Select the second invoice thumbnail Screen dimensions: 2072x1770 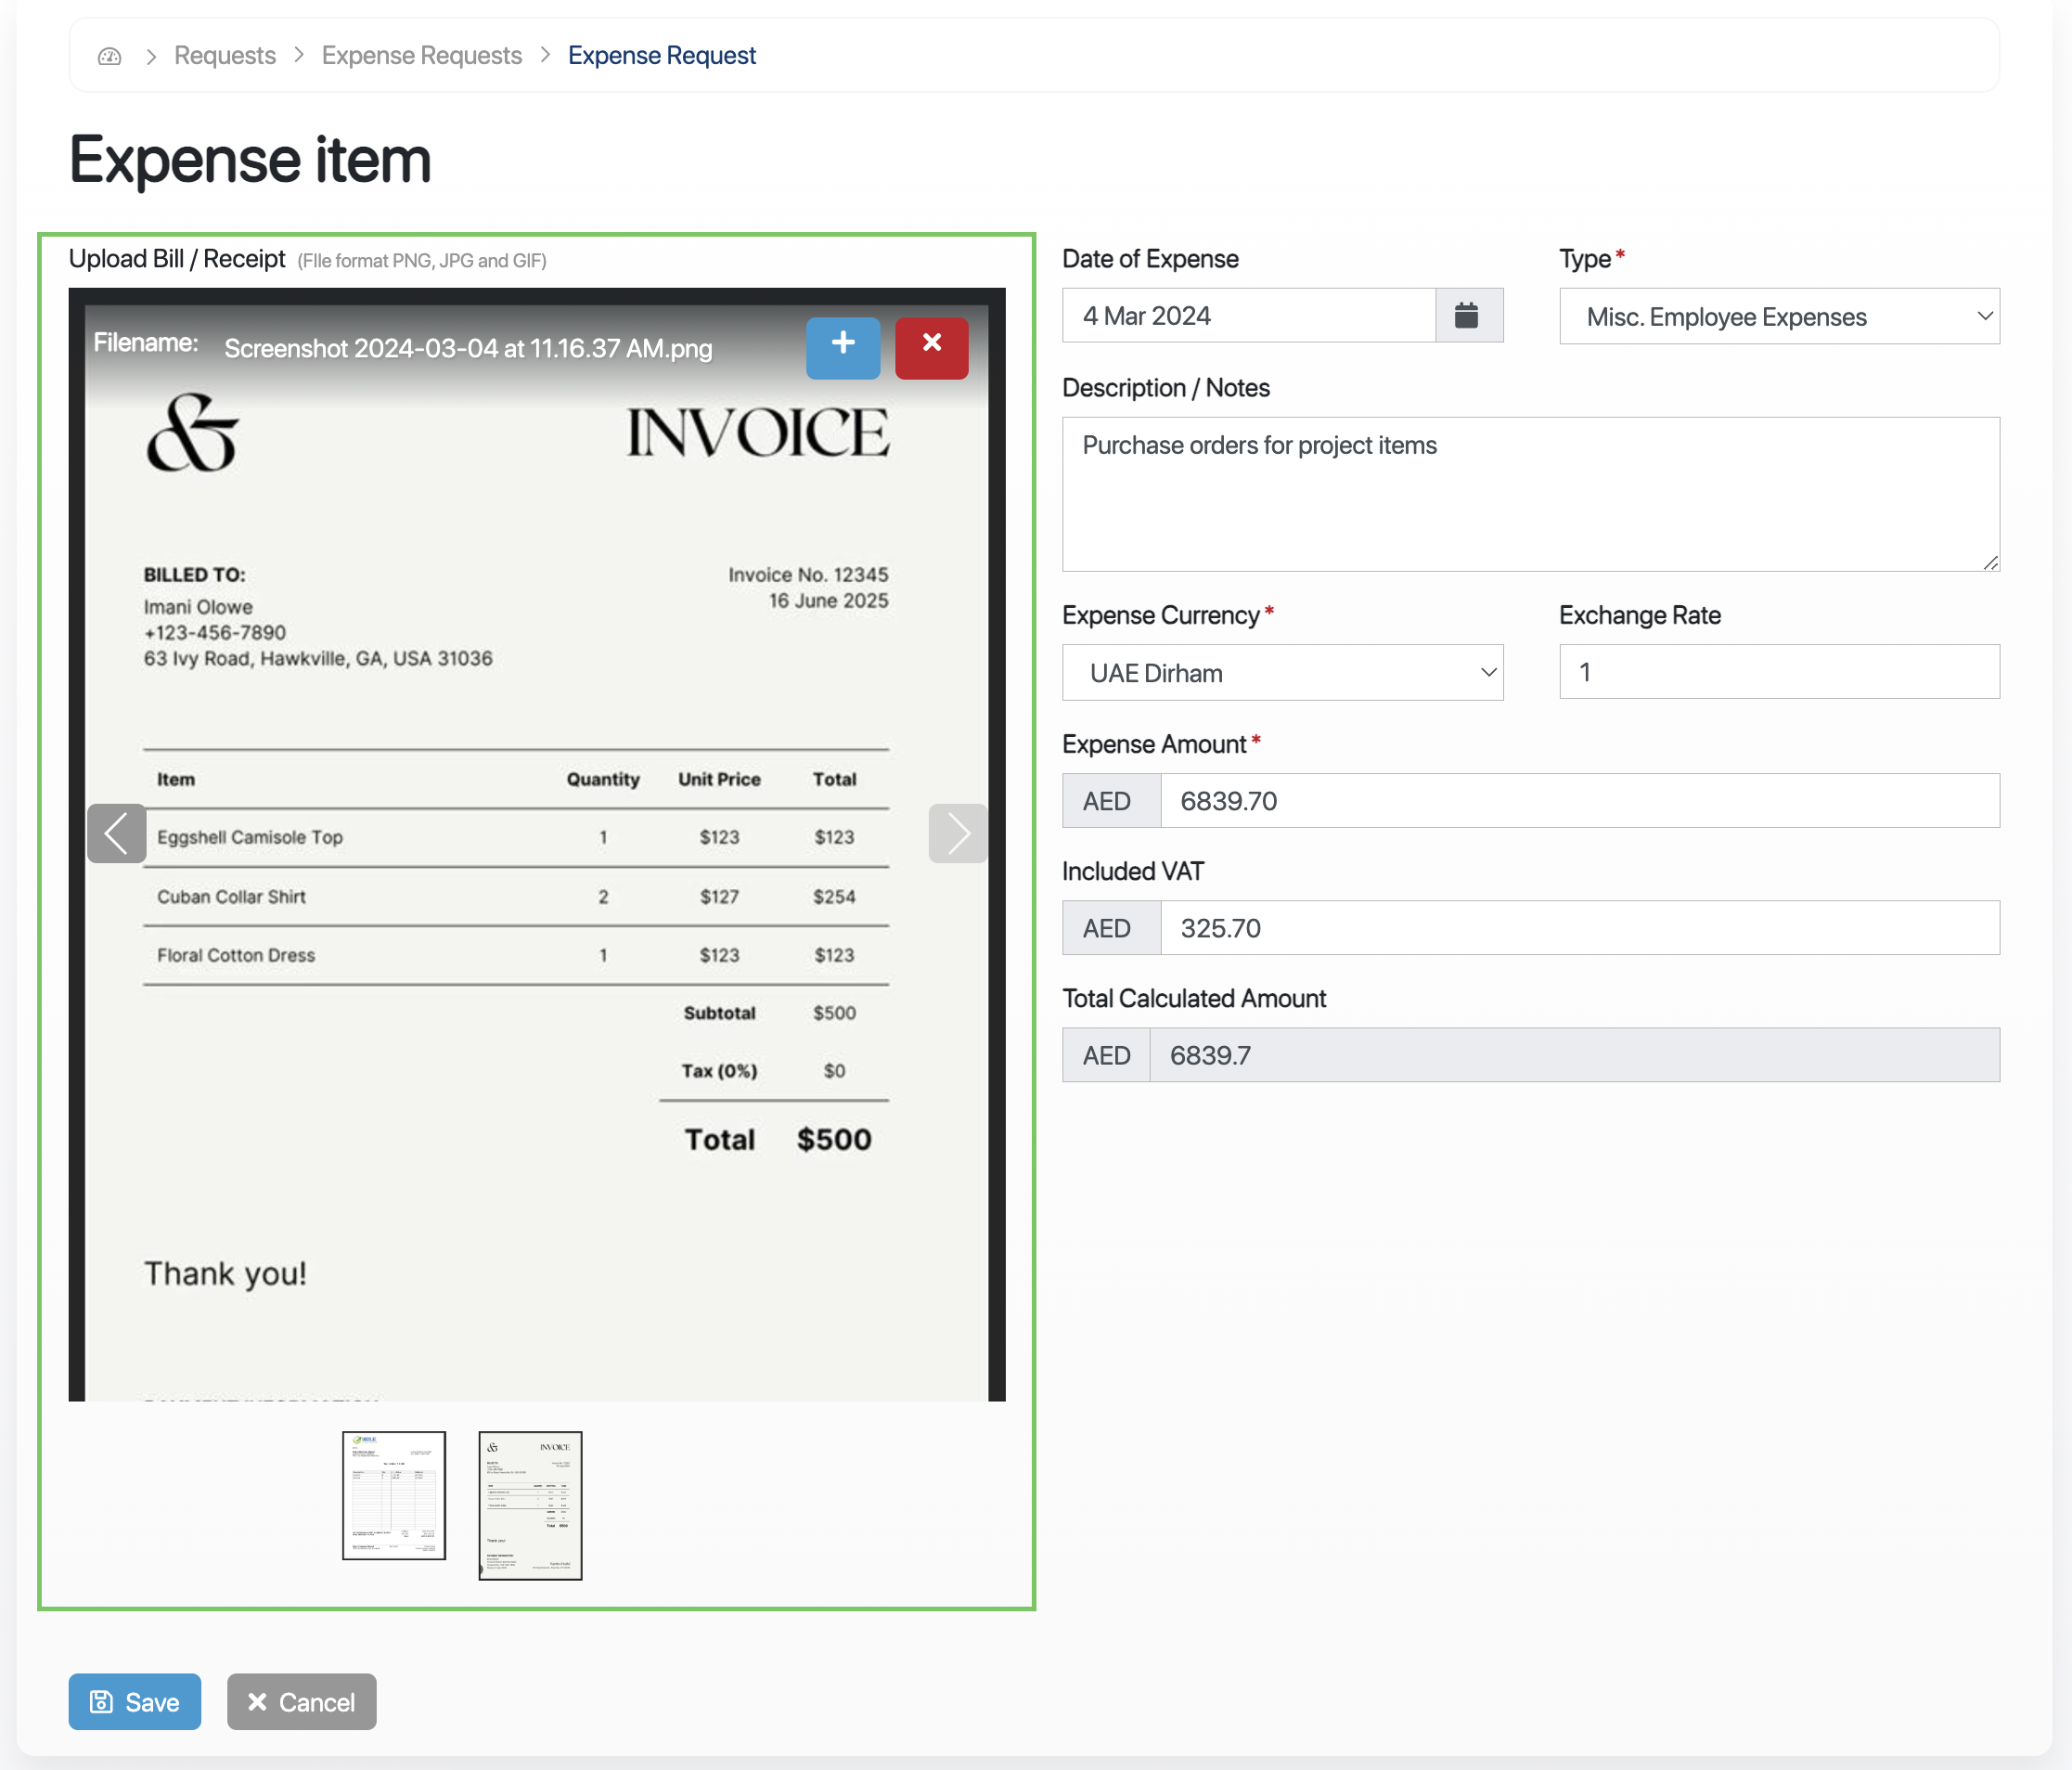click(x=530, y=1505)
